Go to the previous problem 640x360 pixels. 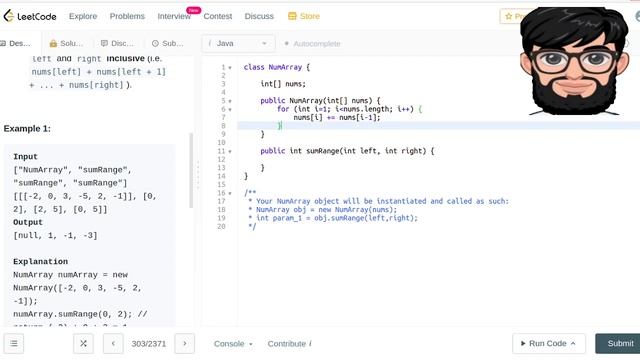point(113,344)
